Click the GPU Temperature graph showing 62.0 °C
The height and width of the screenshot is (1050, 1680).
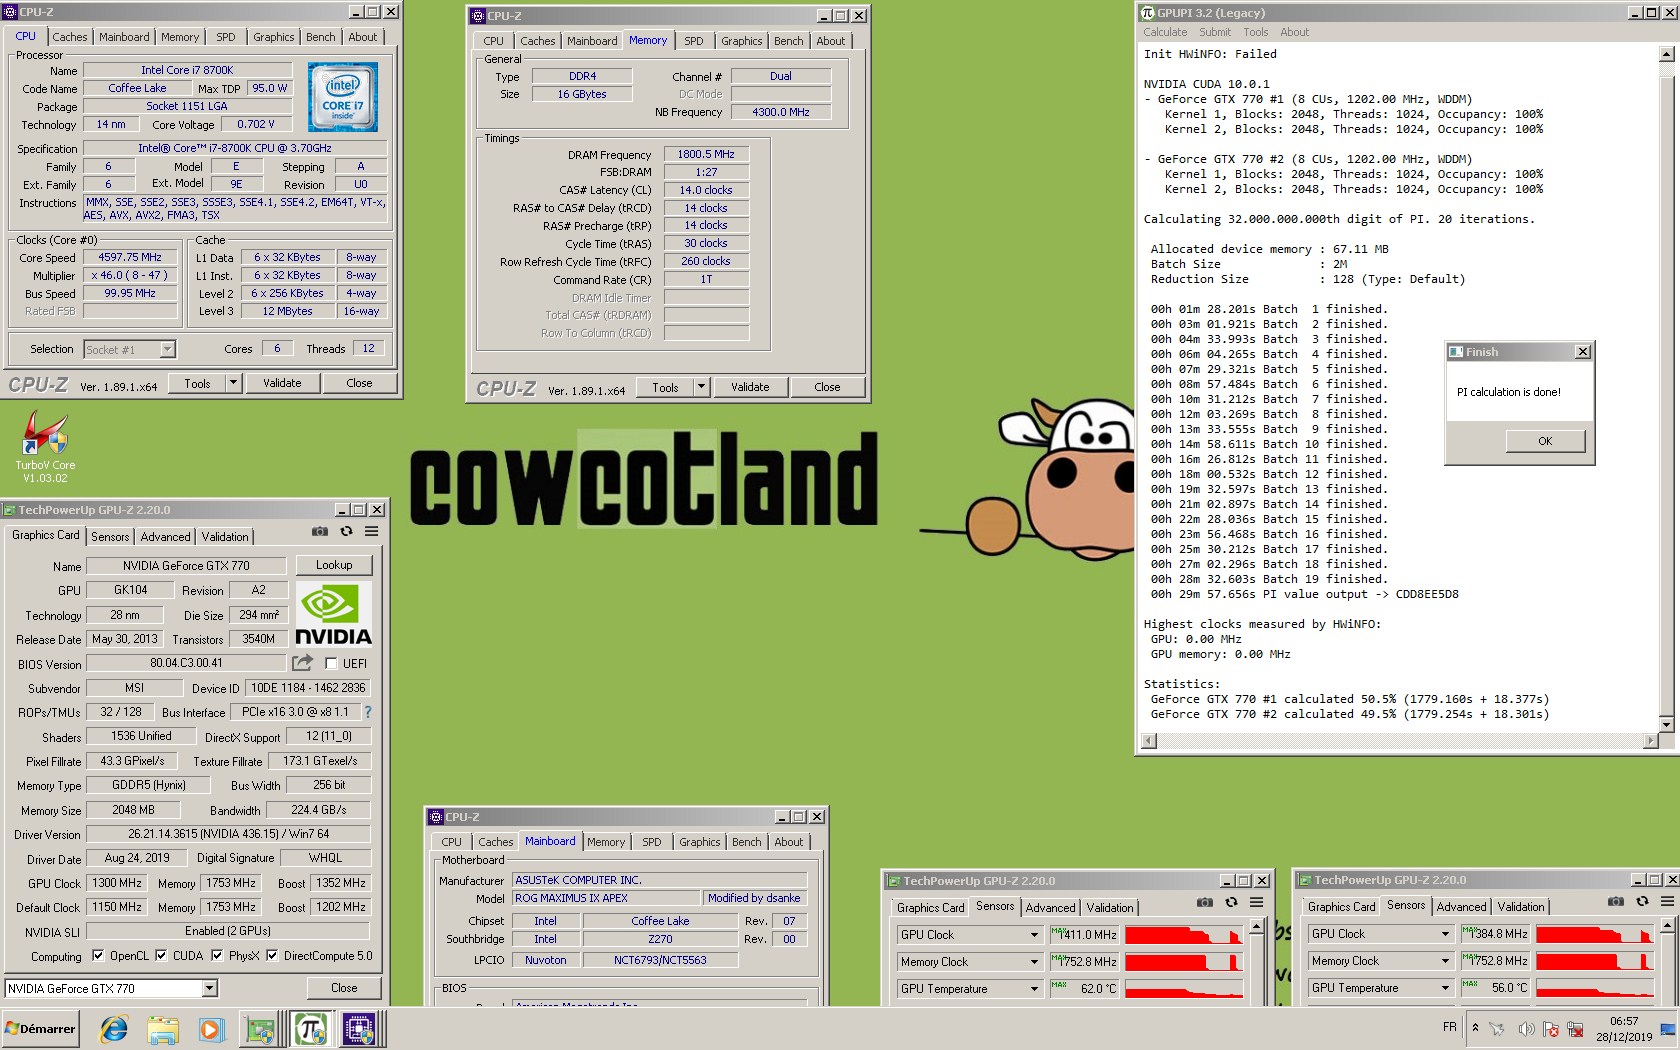(x=1183, y=989)
